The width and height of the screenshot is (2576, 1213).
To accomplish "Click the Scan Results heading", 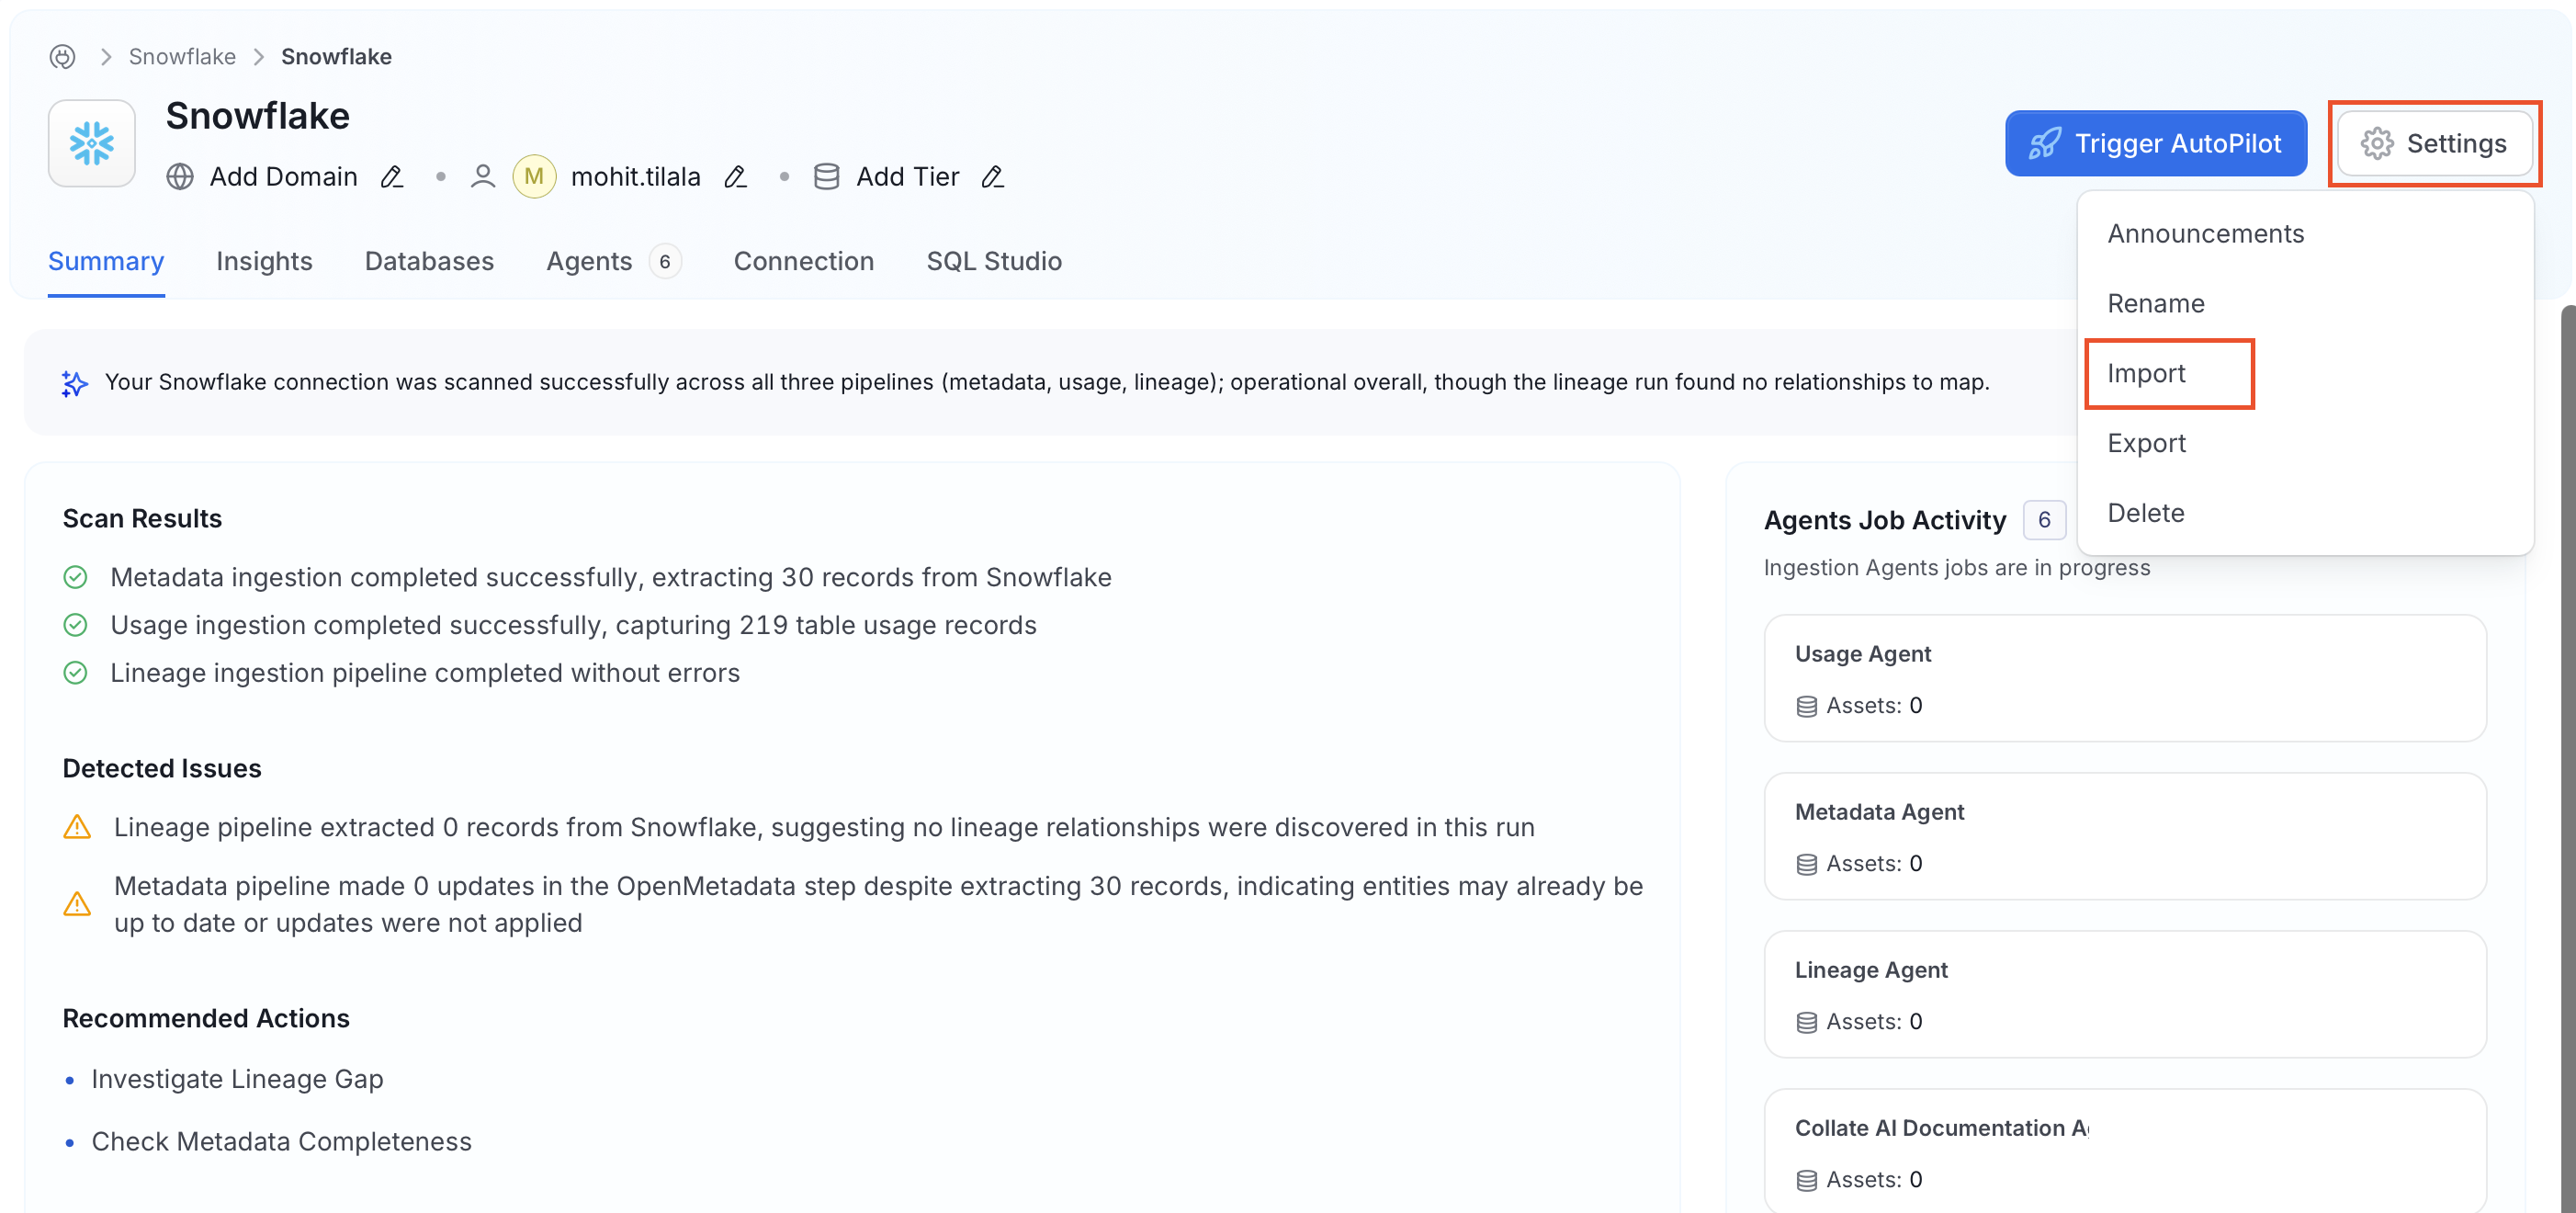I will 142,519.
